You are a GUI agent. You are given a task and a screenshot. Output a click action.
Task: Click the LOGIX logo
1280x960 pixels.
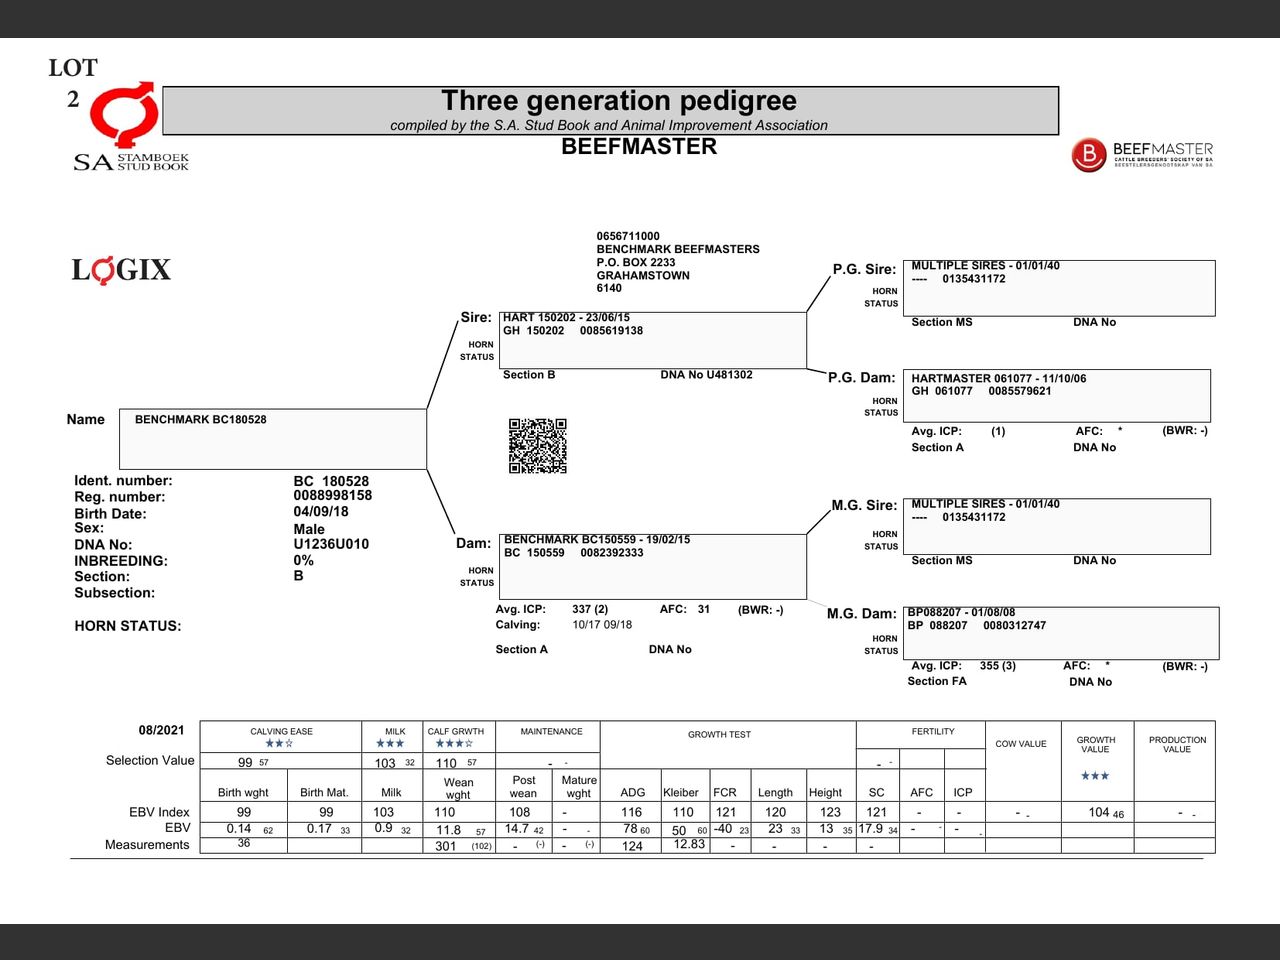(121, 270)
